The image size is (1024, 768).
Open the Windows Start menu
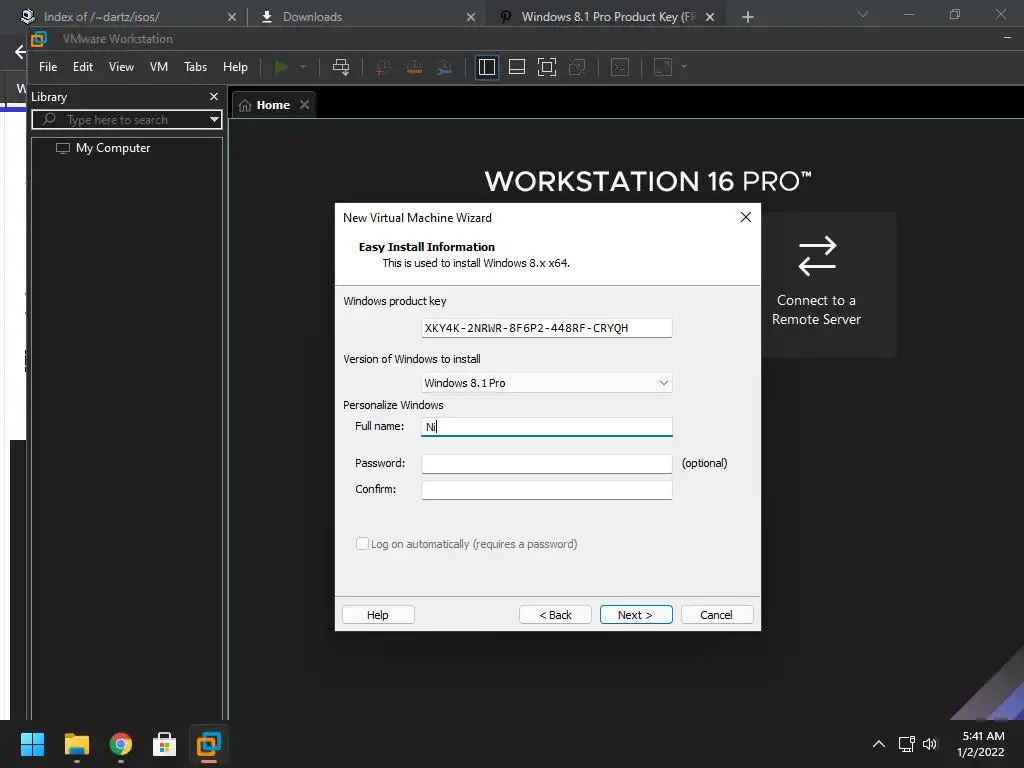pyautogui.click(x=32, y=744)
